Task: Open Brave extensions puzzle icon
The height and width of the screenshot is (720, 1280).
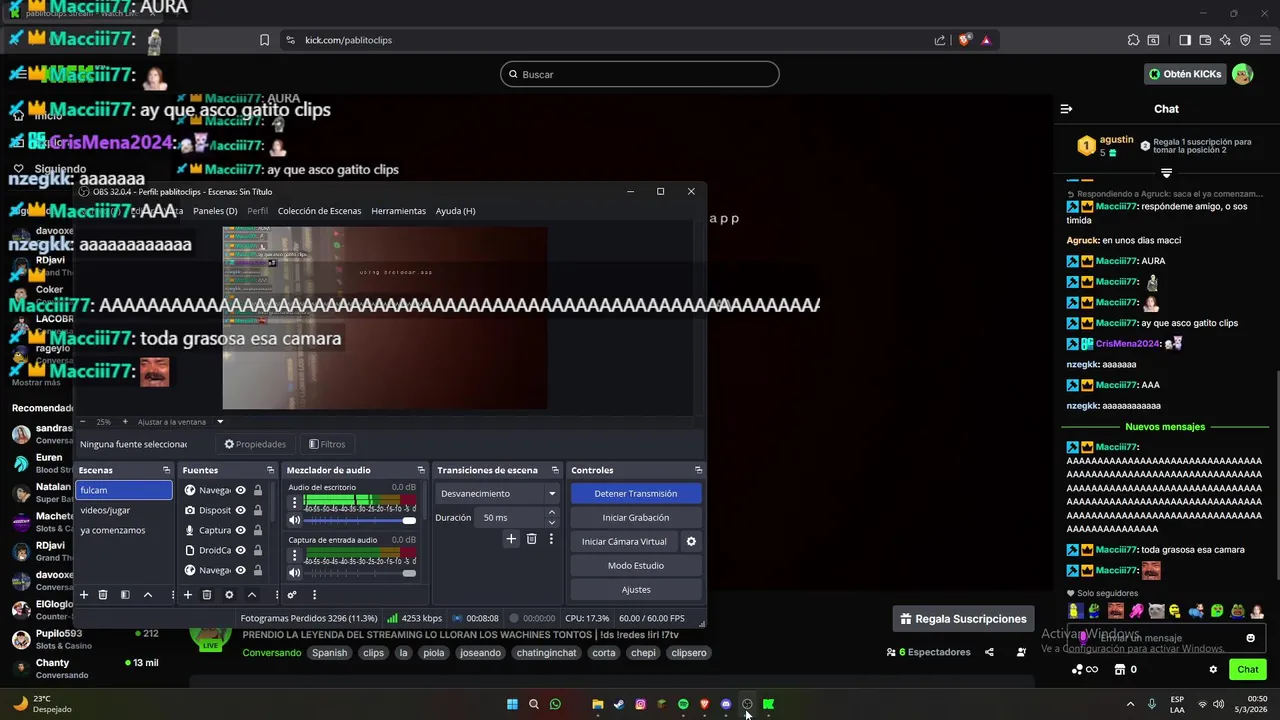Action: tap(1133, 40)
